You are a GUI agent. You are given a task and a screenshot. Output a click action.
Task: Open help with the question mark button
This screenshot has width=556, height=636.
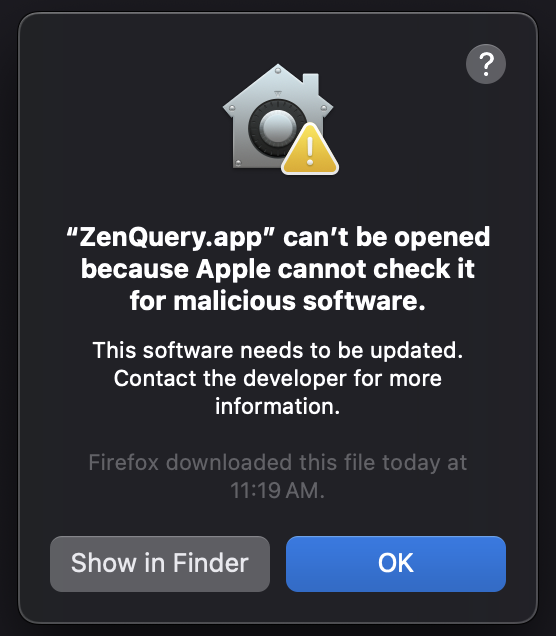[x=485, y=64]
